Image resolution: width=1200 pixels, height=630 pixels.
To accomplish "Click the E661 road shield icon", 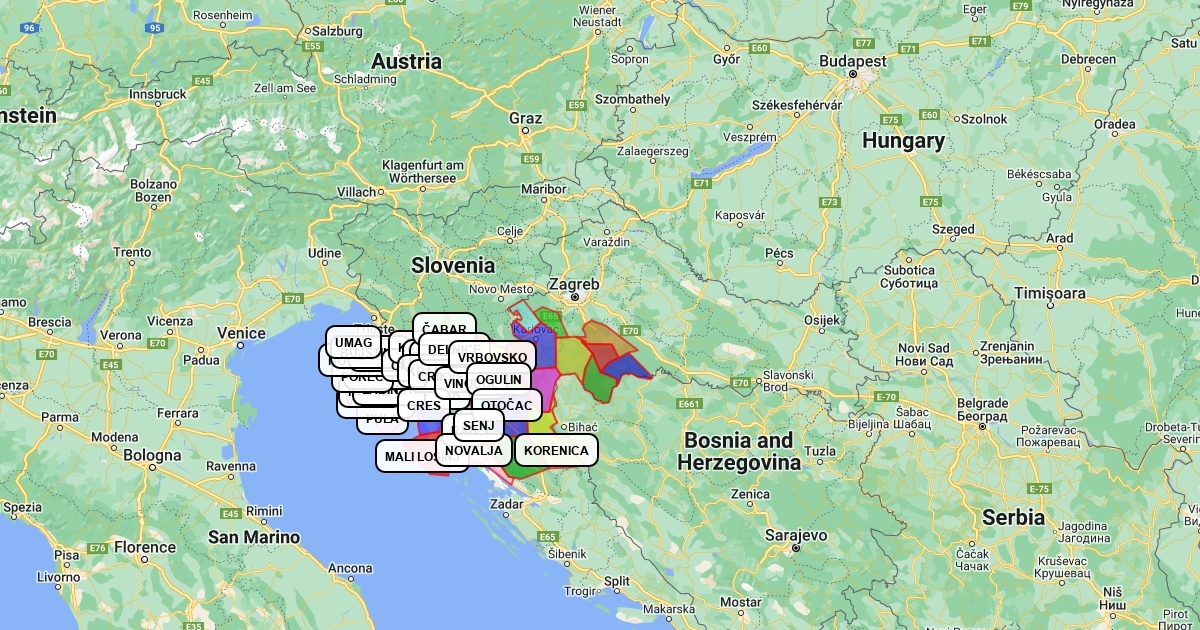I will 688,404.
